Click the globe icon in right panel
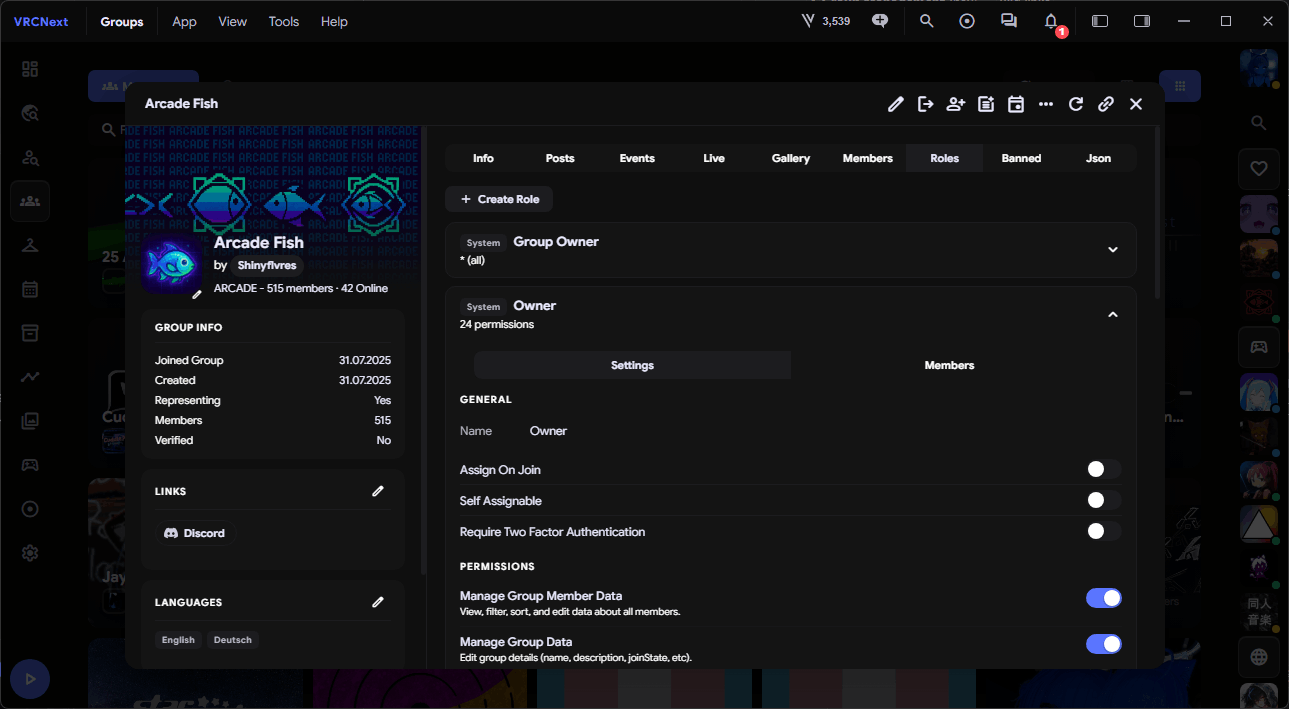 coord(1259,657)
